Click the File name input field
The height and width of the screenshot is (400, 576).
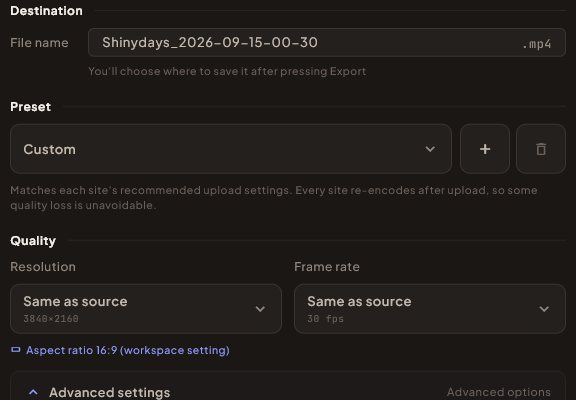pos(327,43)
